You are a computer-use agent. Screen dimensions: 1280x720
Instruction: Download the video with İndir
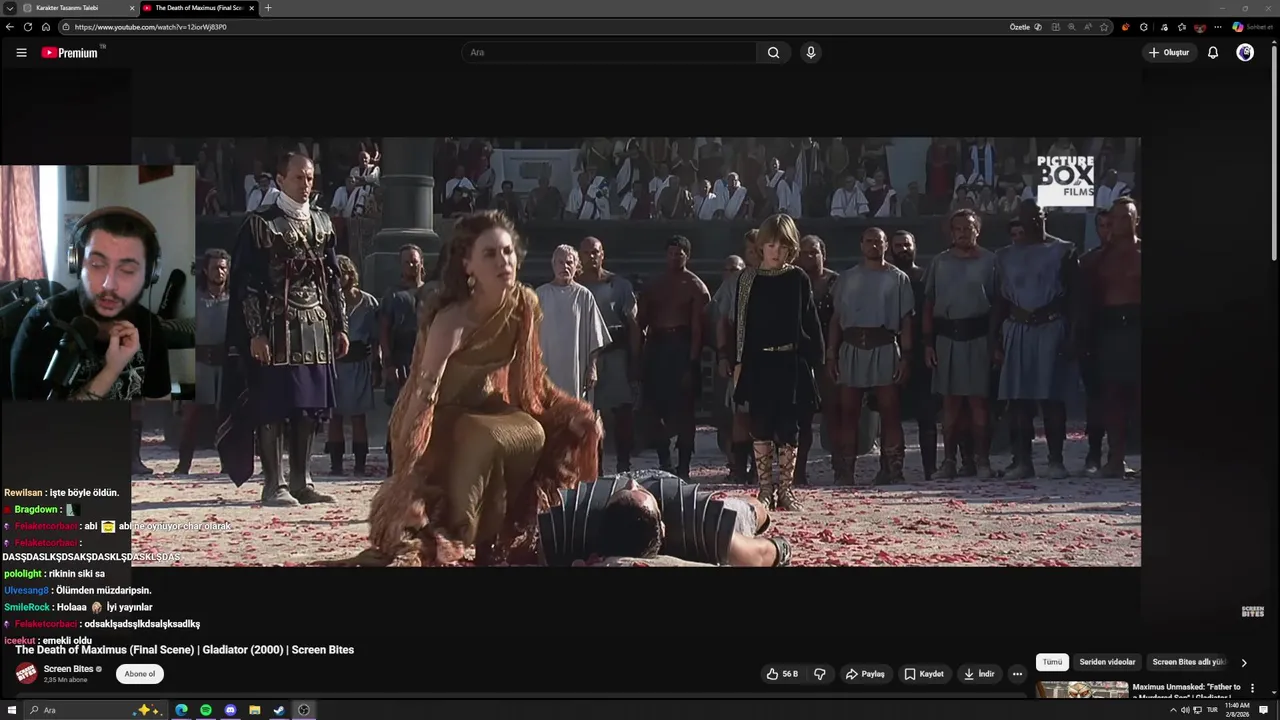(x=979, y=674)
